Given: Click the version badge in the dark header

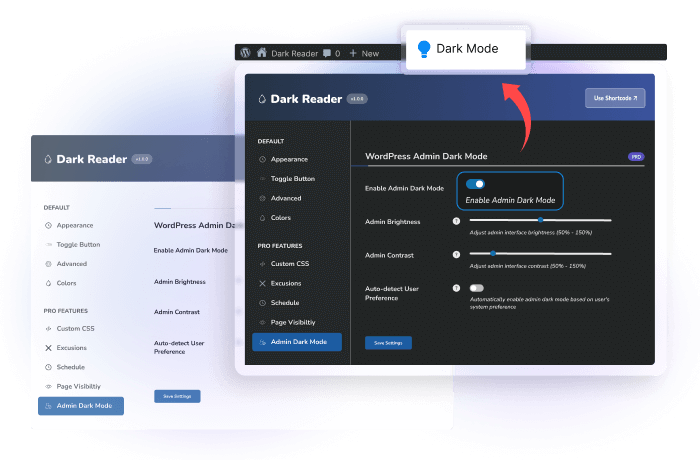Looking at the screenshot, I should click(357, 99).
